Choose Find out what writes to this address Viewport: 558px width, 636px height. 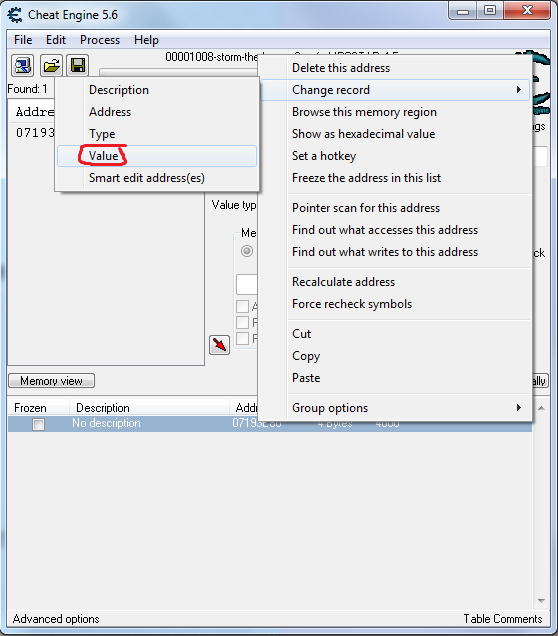395,251
